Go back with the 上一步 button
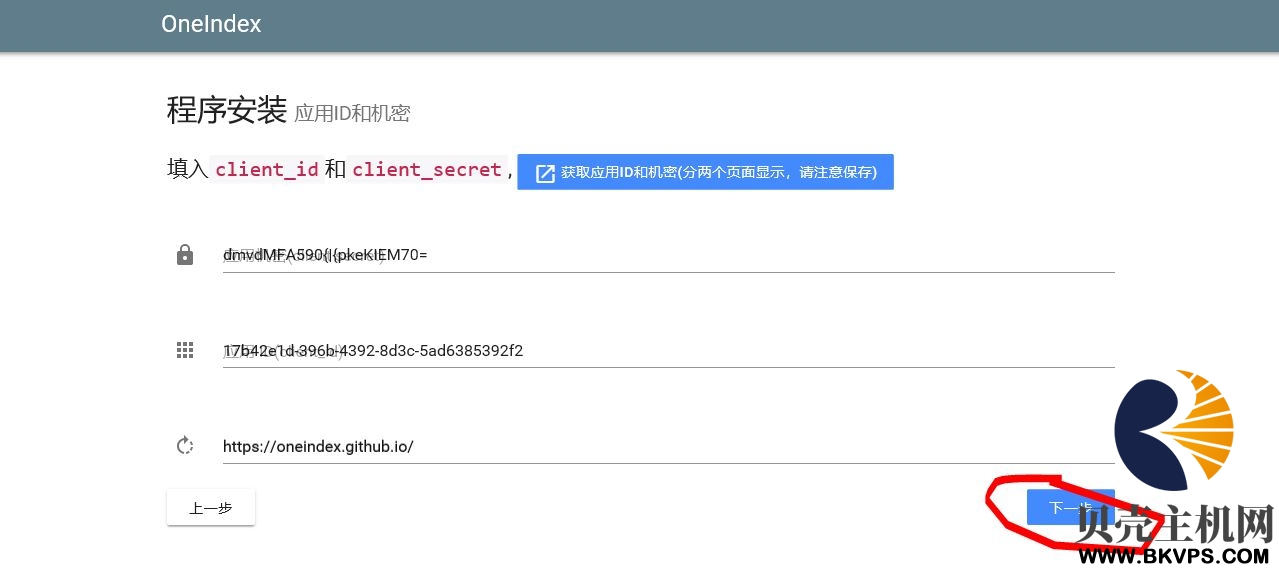Image resolution: width=1279 pixels, height=574 pixels. click(211, 508)
